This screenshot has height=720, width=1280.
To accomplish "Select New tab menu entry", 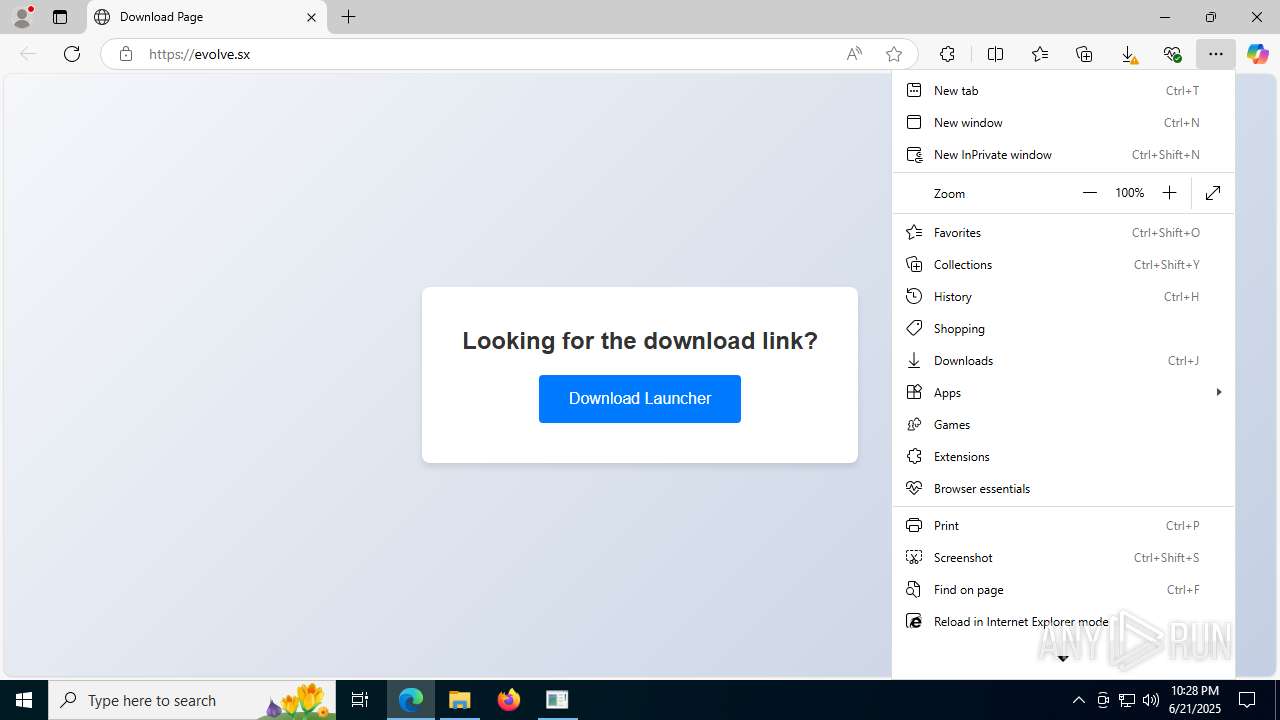I will coord(1063,90).
